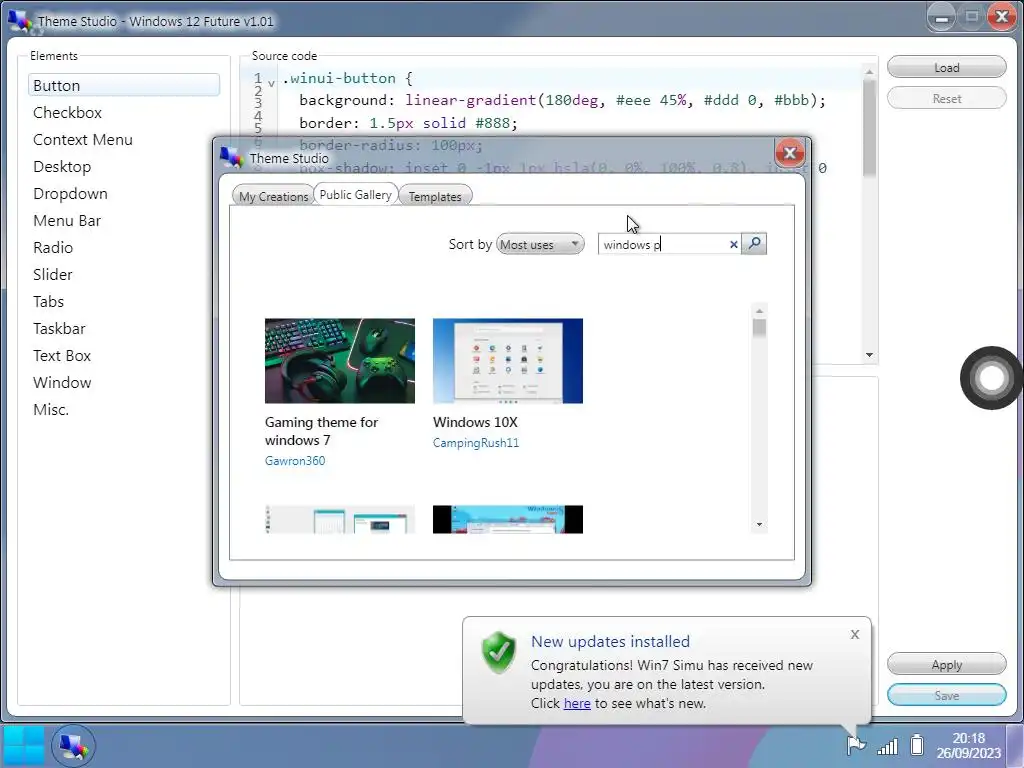Click gallery scrollbar down arrow

click(x=759, y=524)
